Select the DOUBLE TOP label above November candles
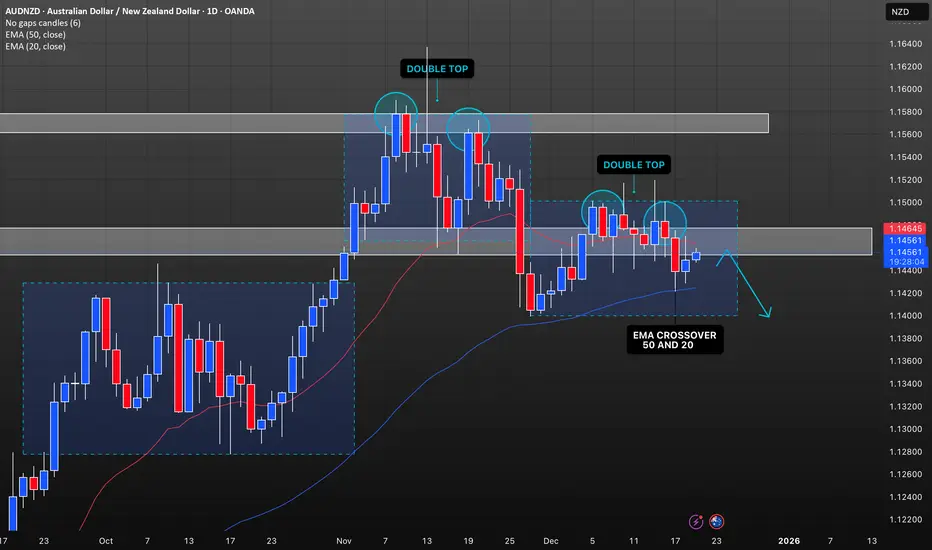The image size is (932, 550). 437,69
